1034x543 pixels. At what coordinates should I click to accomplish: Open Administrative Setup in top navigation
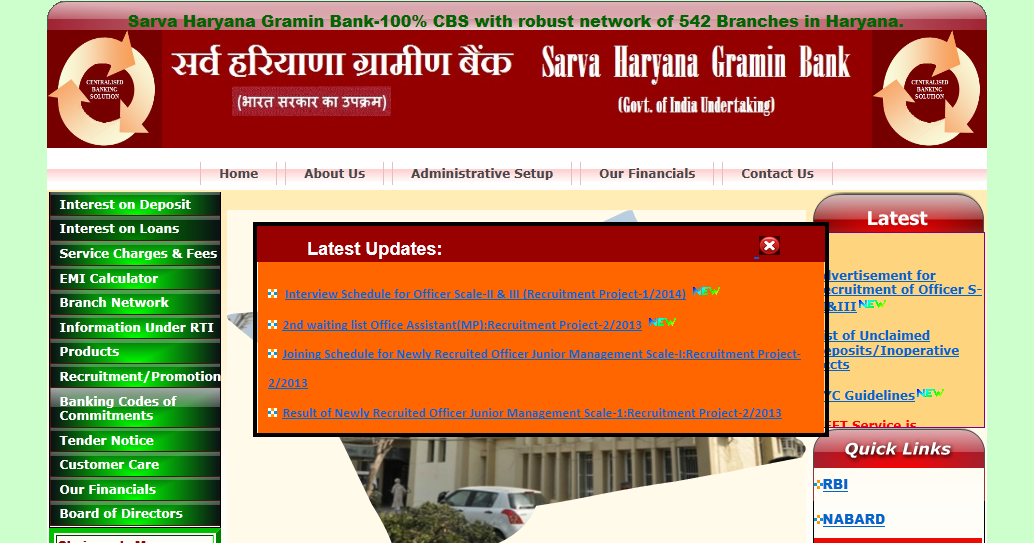(x=482, y=174)
